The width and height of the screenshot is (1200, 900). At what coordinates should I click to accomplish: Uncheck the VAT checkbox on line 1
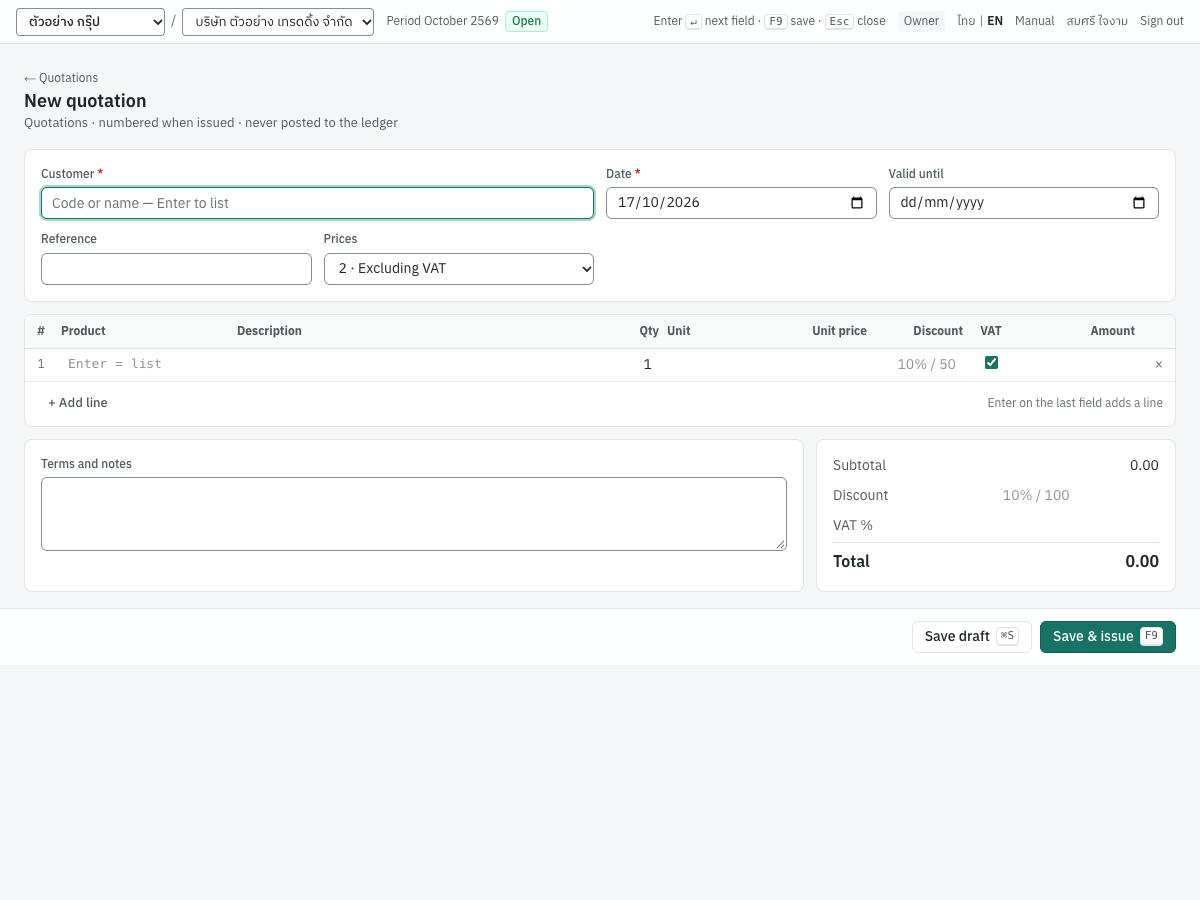pos(991,363)
